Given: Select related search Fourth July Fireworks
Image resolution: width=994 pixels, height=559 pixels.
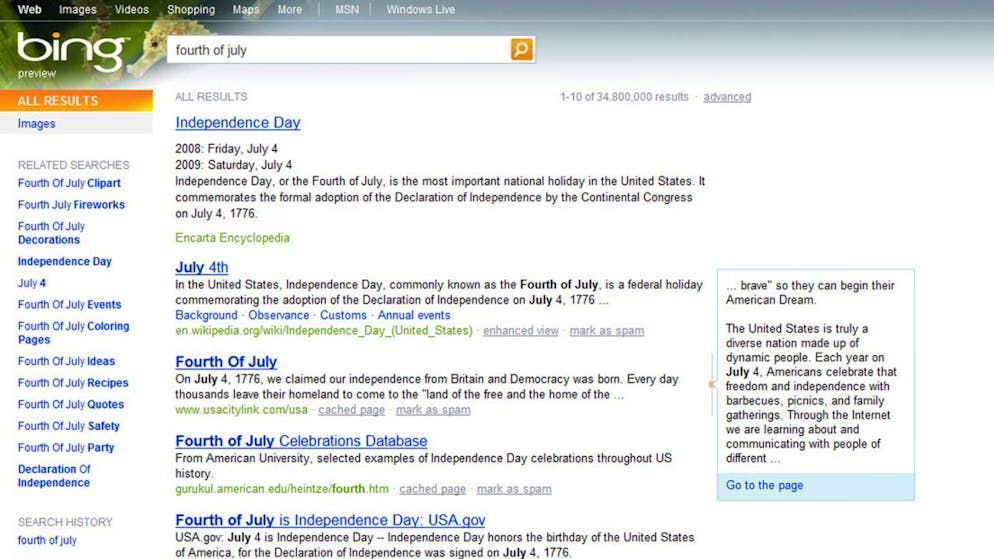Looking at the screenshot, I should (x=71, y=205).
